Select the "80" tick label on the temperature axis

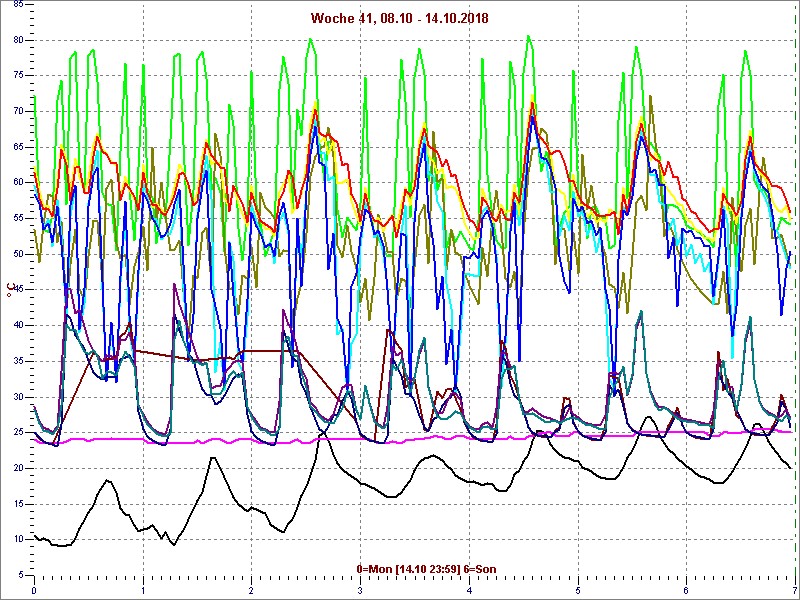(18, 40)
